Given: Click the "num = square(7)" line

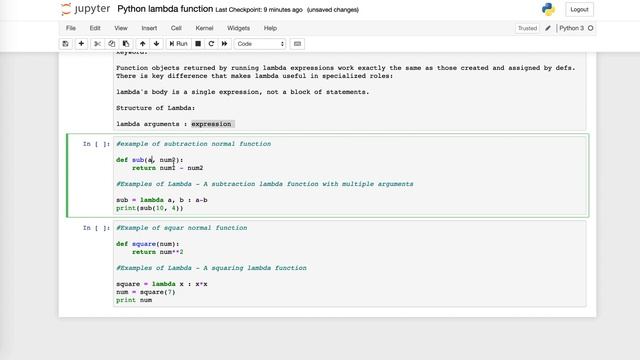Looking at the screenshot, I should (146, 292).
